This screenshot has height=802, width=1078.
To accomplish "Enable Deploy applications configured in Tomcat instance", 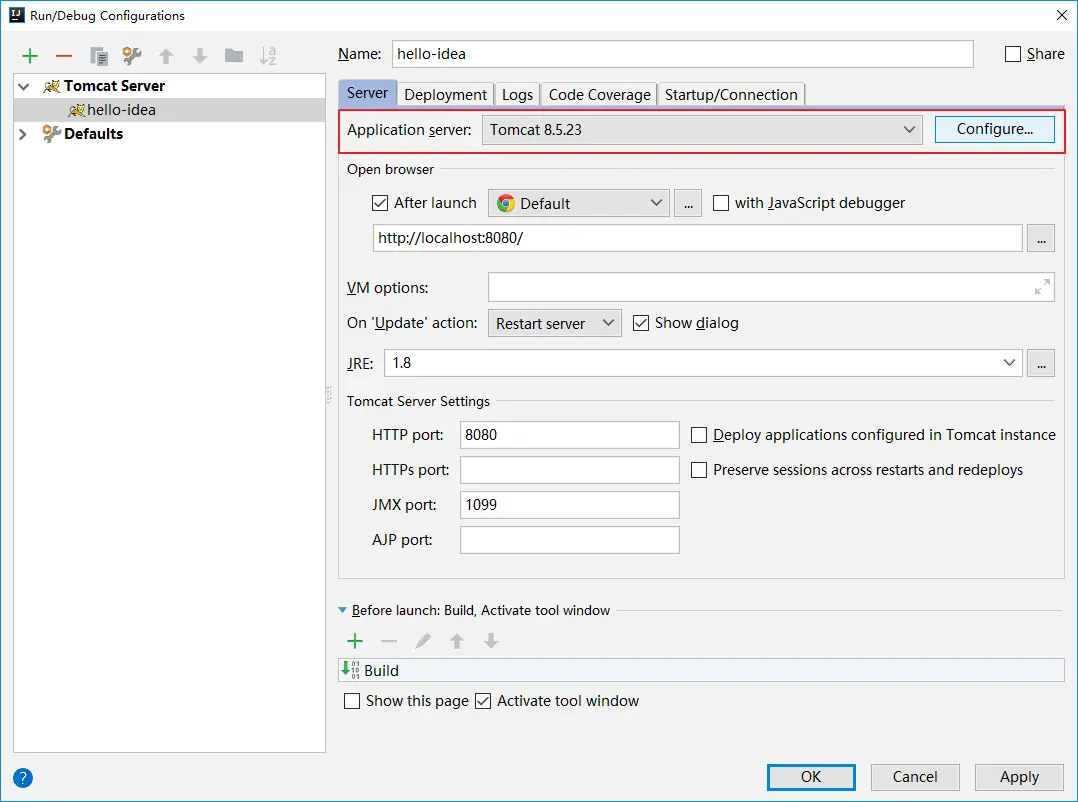I will [x=698, y=435].
